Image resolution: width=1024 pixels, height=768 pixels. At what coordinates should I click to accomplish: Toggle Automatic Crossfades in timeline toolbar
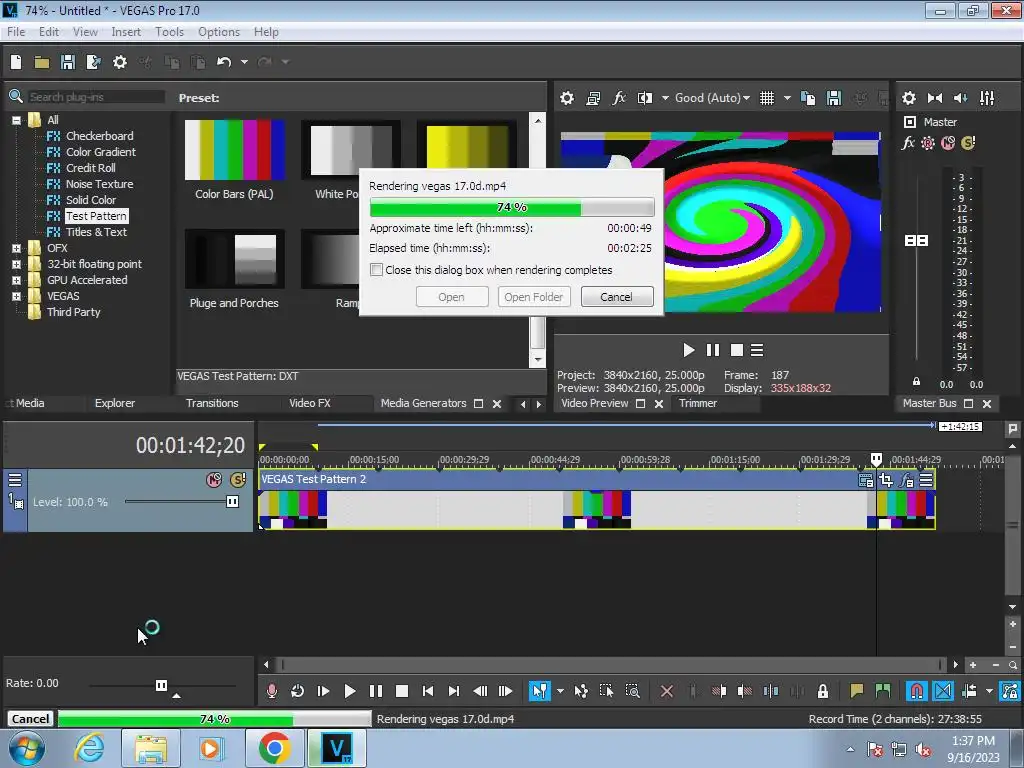point(943,691)
